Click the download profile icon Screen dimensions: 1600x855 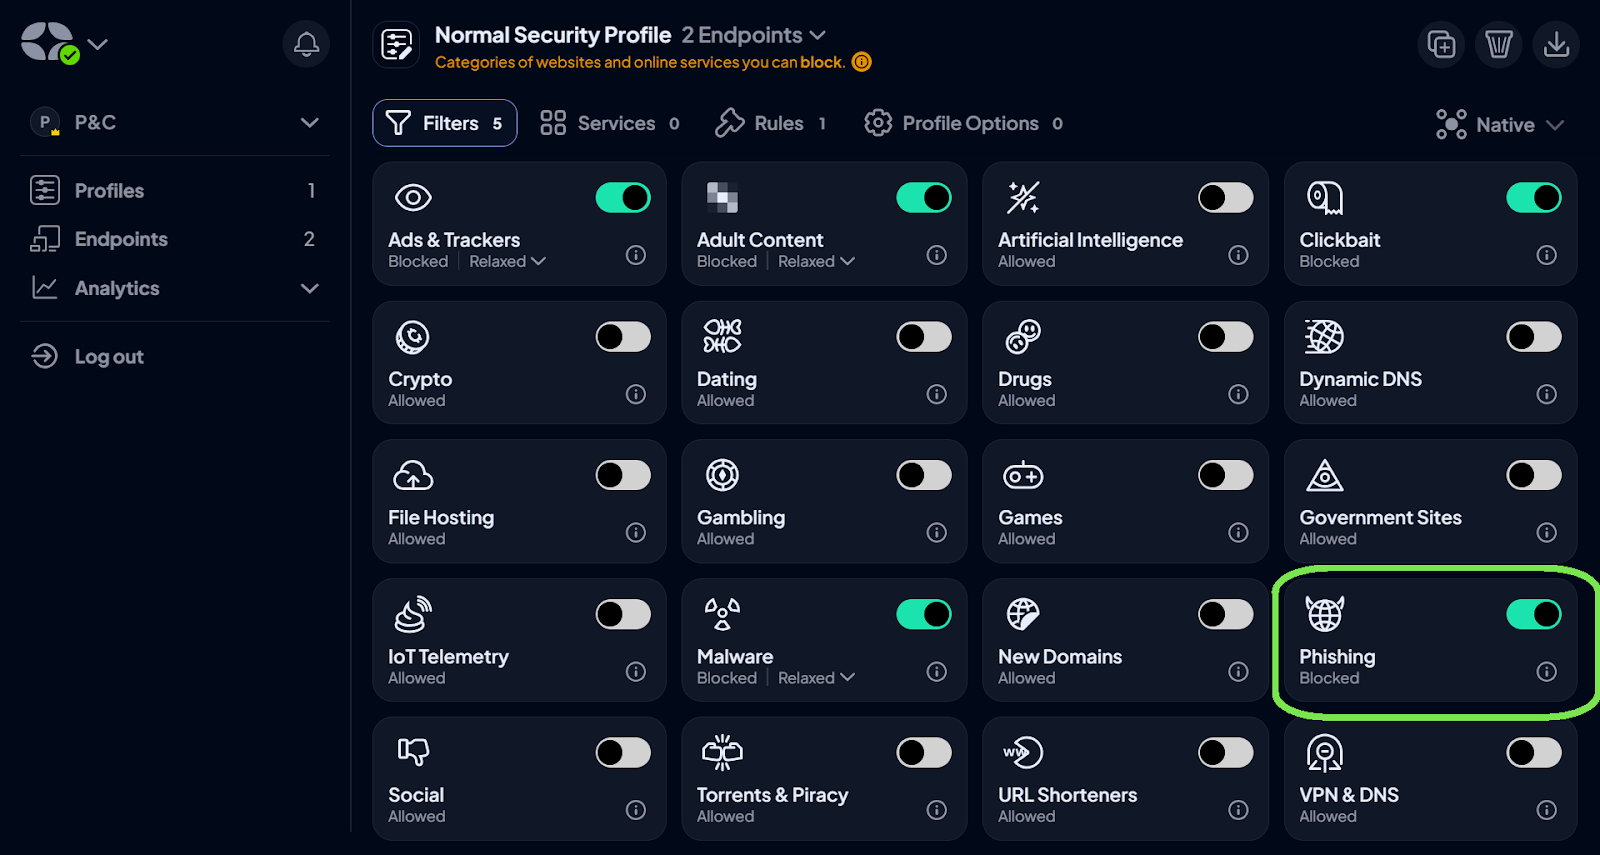1556,44
